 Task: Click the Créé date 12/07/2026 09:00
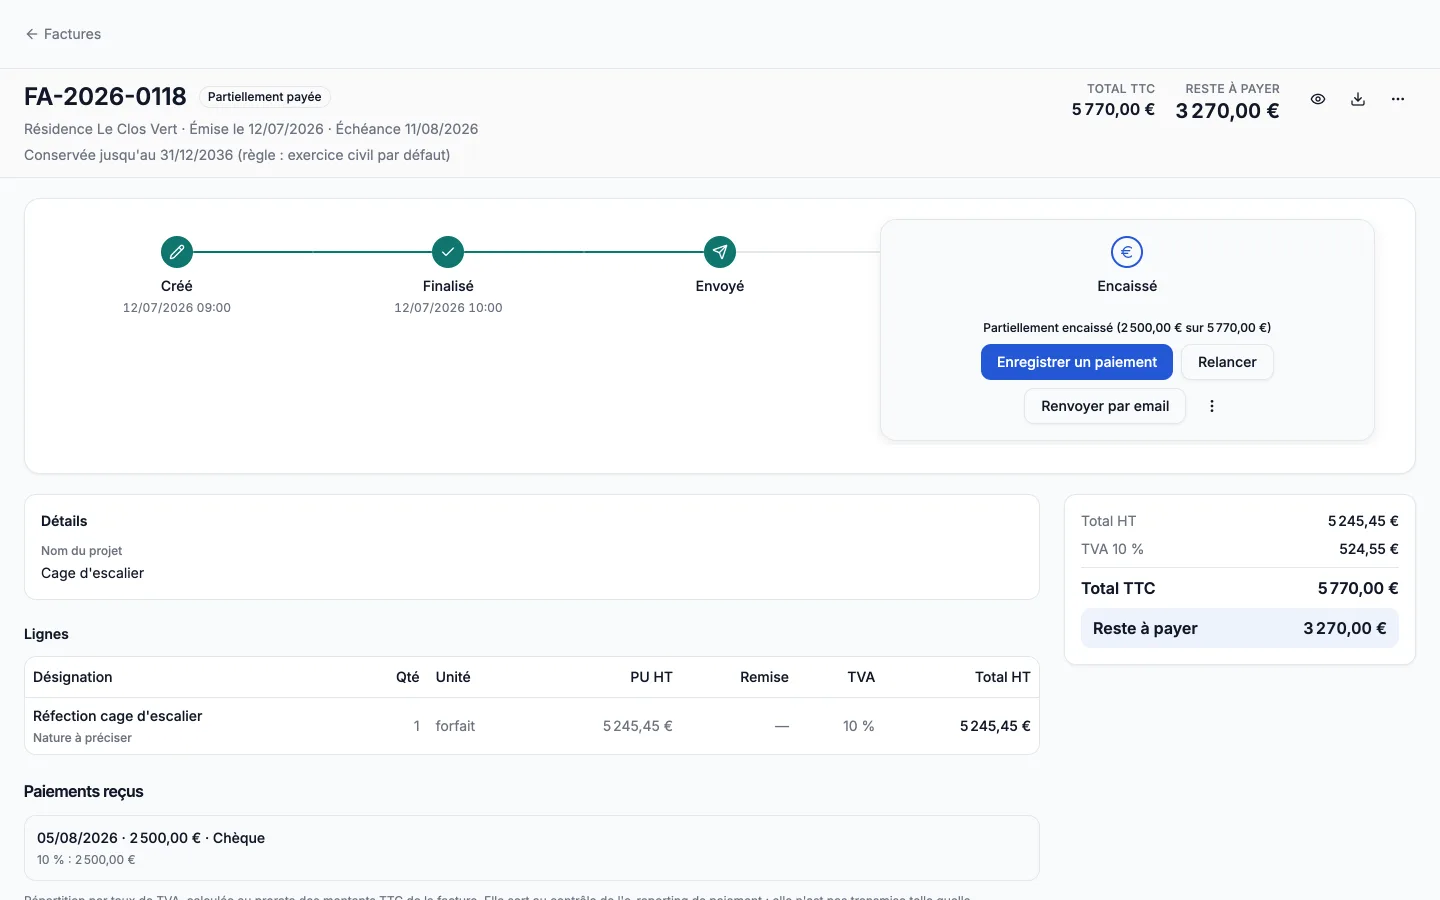177,308
